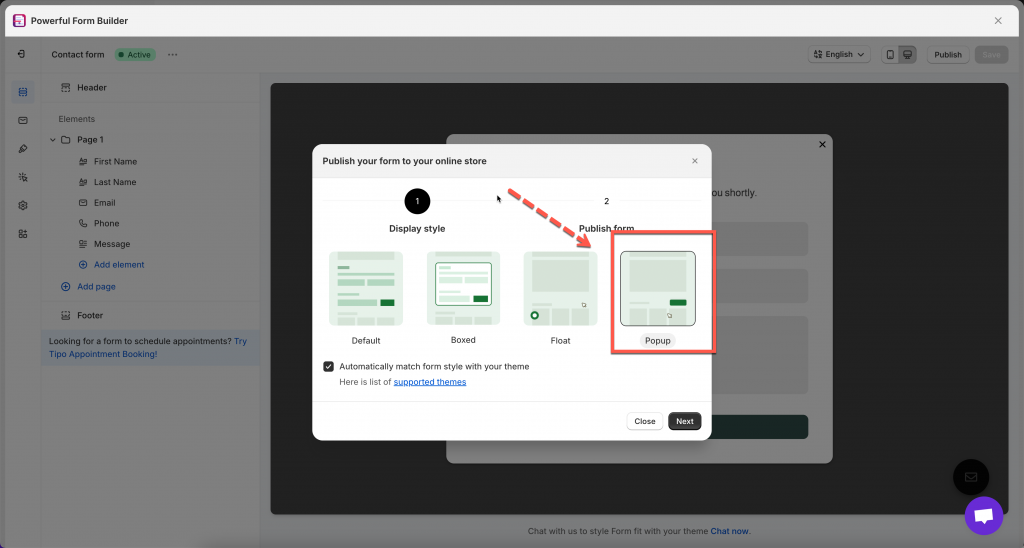
Task: Click the exit editor icon beside Contact form
Action: pos(22,54)
